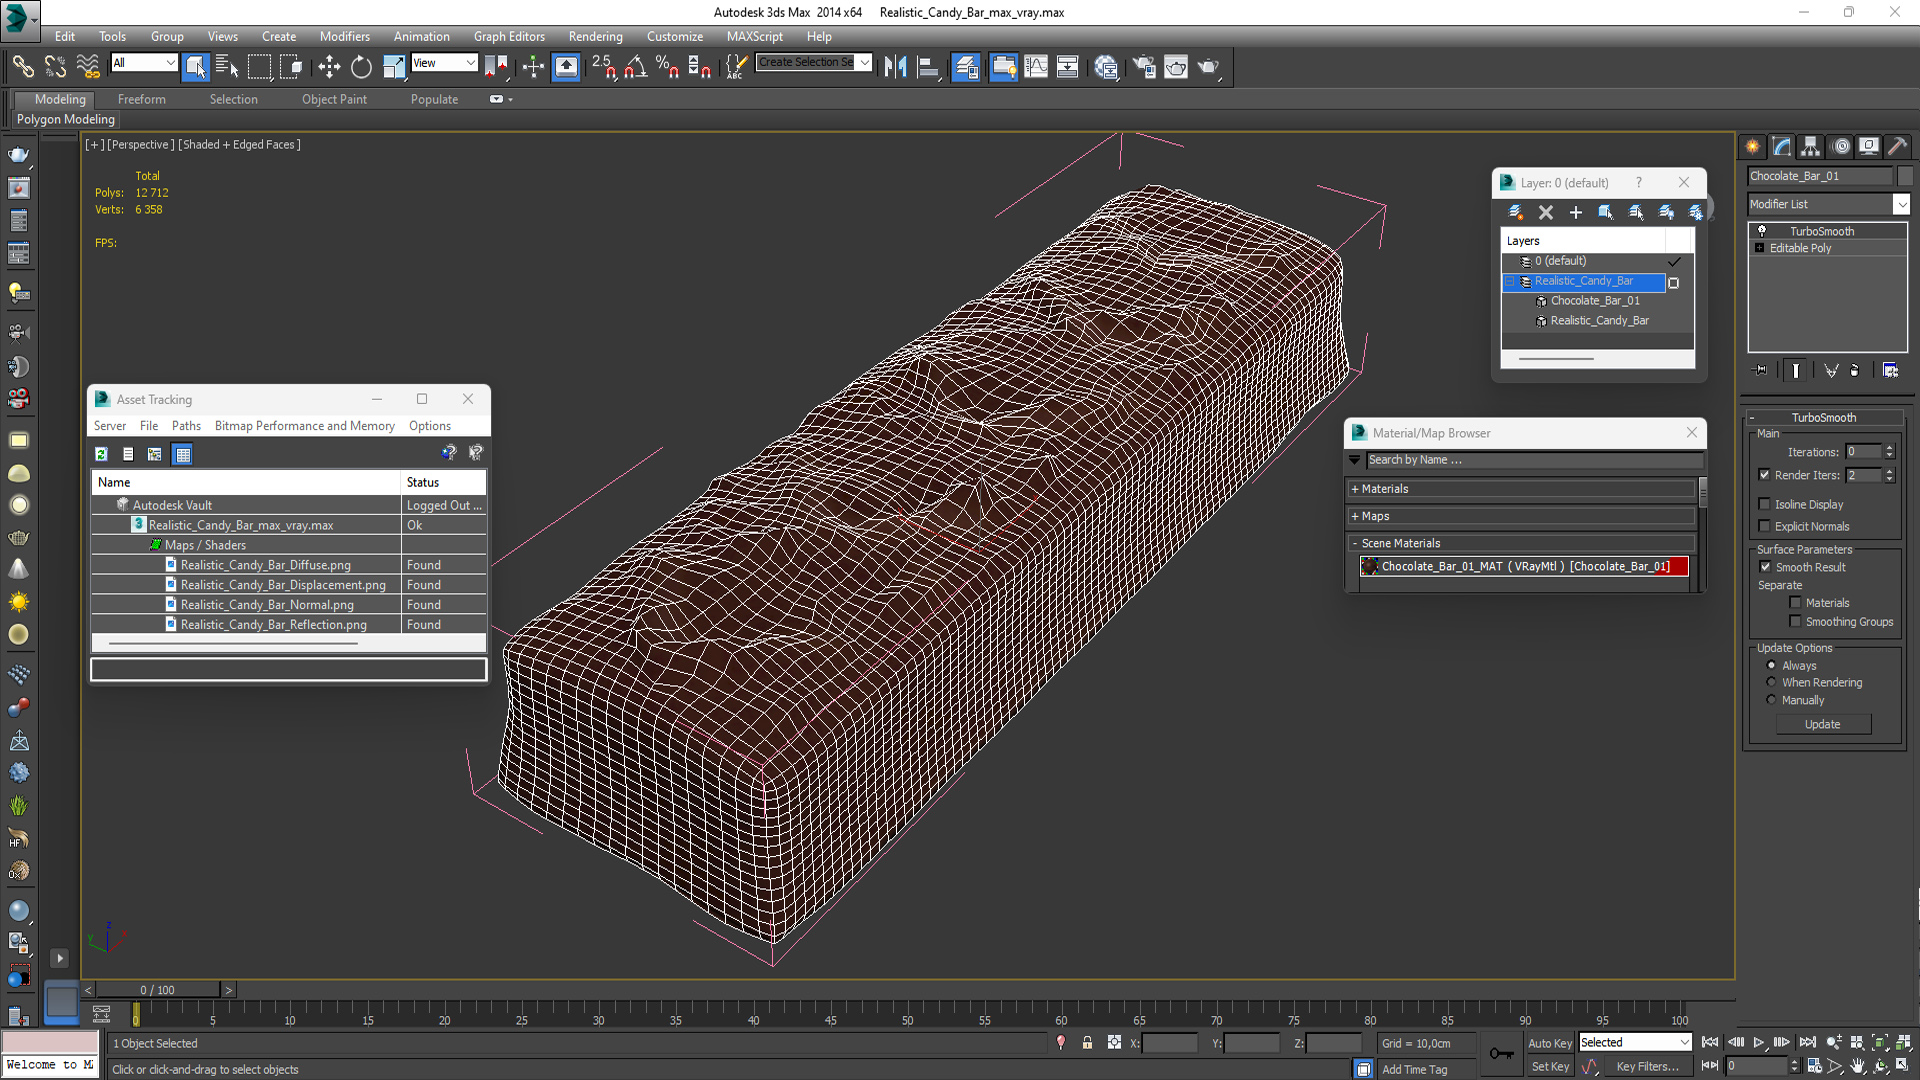
Task: Enable Isoline Display checkbox
Action: click(x=1765, y=505)
